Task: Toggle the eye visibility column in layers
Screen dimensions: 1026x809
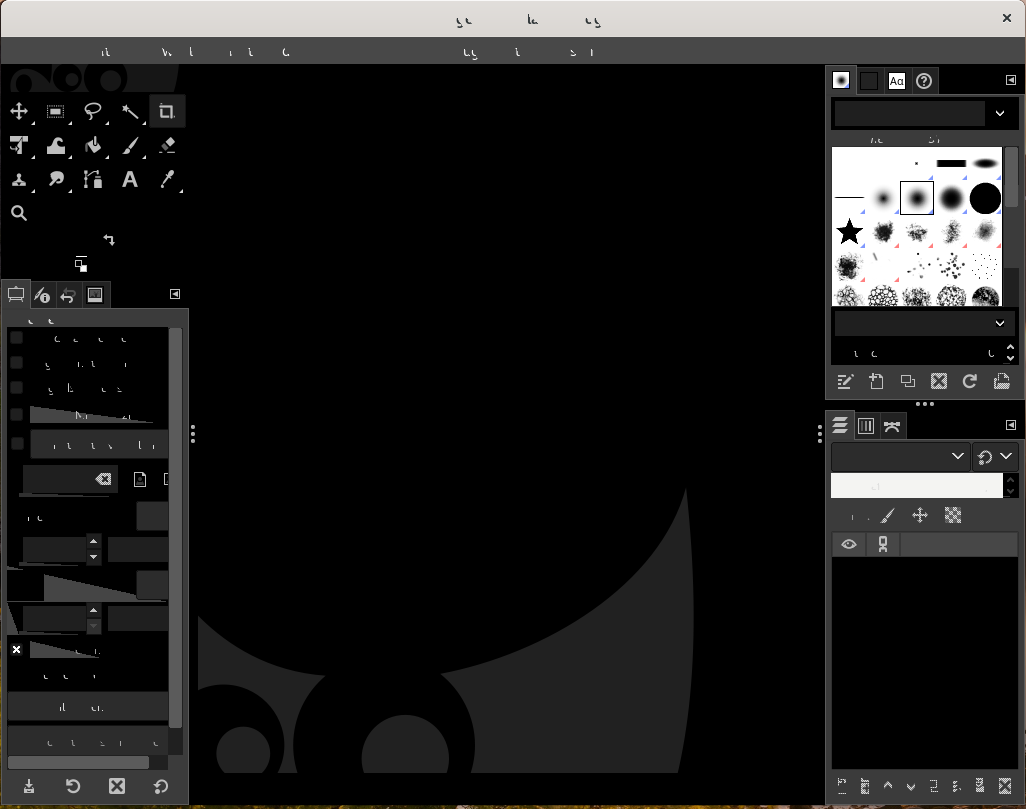Action: point(849,545)
